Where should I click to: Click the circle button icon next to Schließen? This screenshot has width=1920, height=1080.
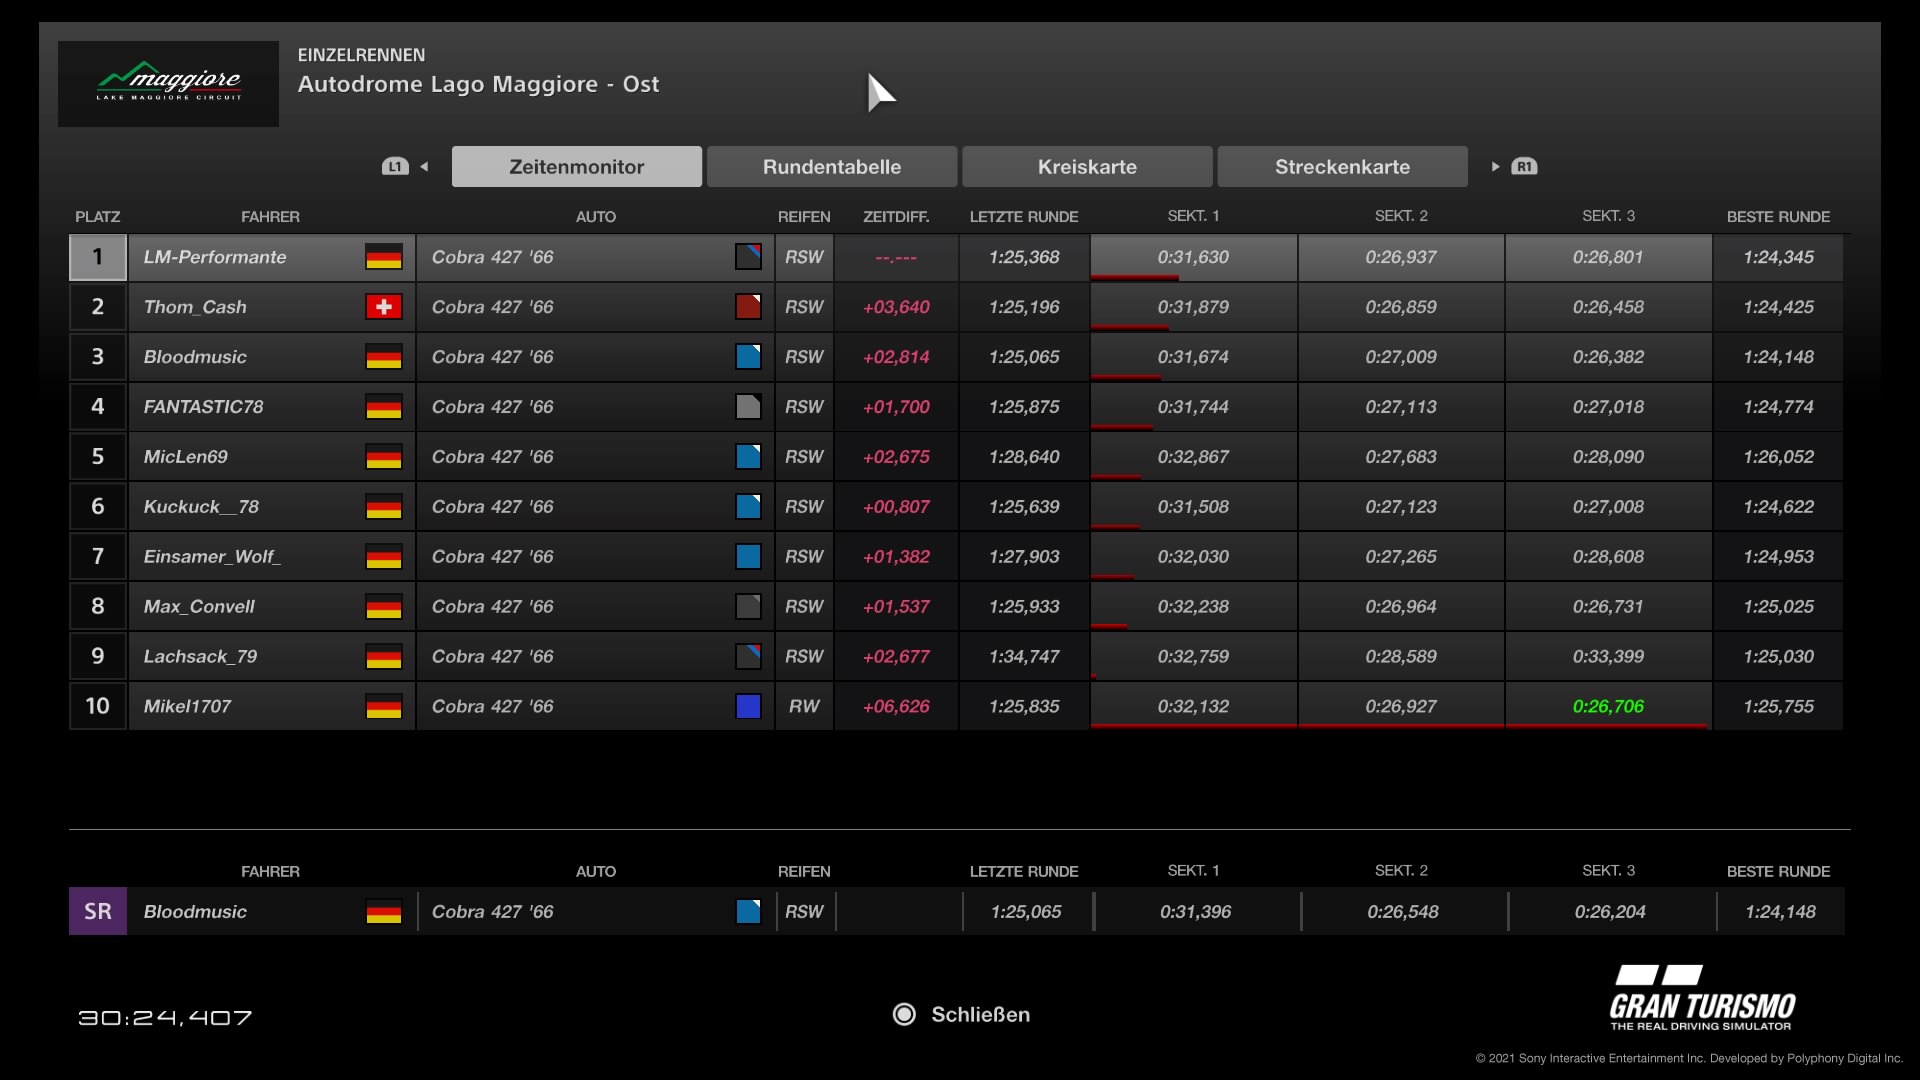[904, 1015]
